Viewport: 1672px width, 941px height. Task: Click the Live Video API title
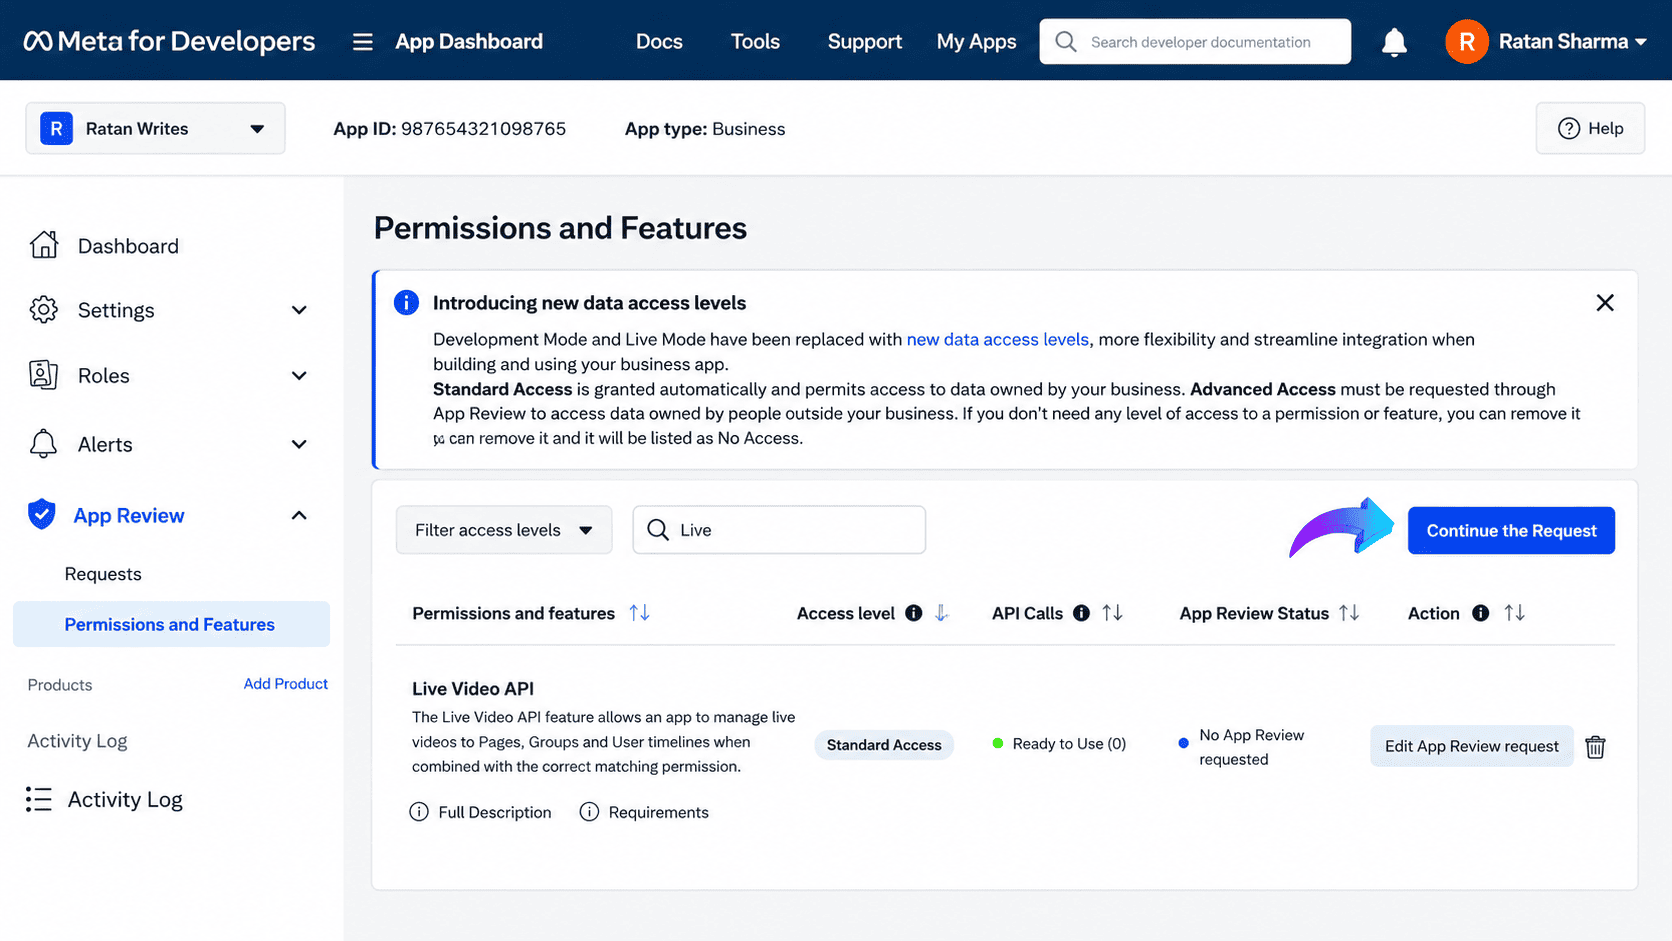(x=473, y=688)
